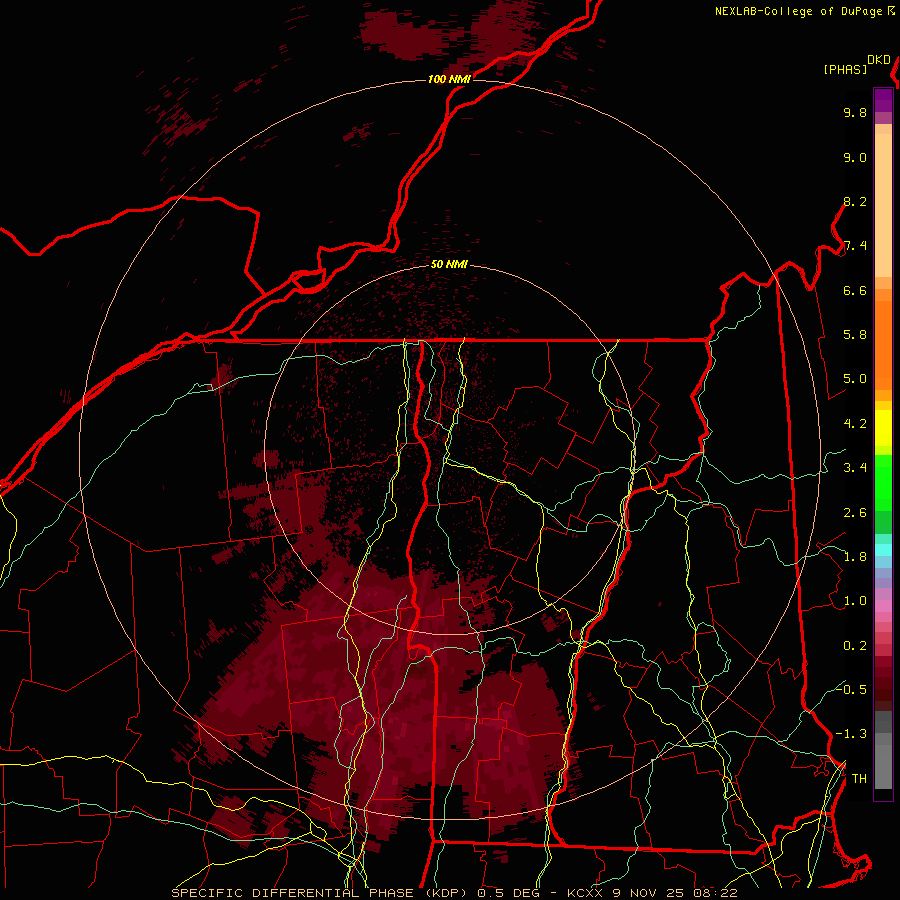900x900 pixels.
Task: Pick the bright green segment of color bar
Action: pyautogui.click(x=883, y=483)
